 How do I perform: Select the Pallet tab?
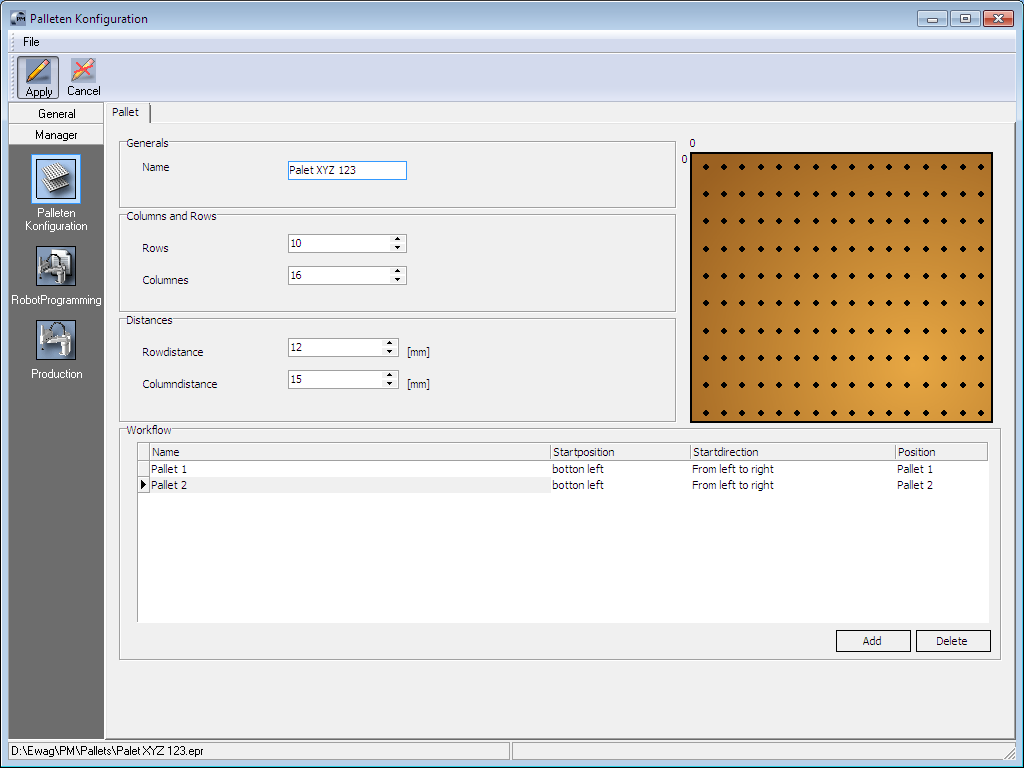tap(126, 112)
